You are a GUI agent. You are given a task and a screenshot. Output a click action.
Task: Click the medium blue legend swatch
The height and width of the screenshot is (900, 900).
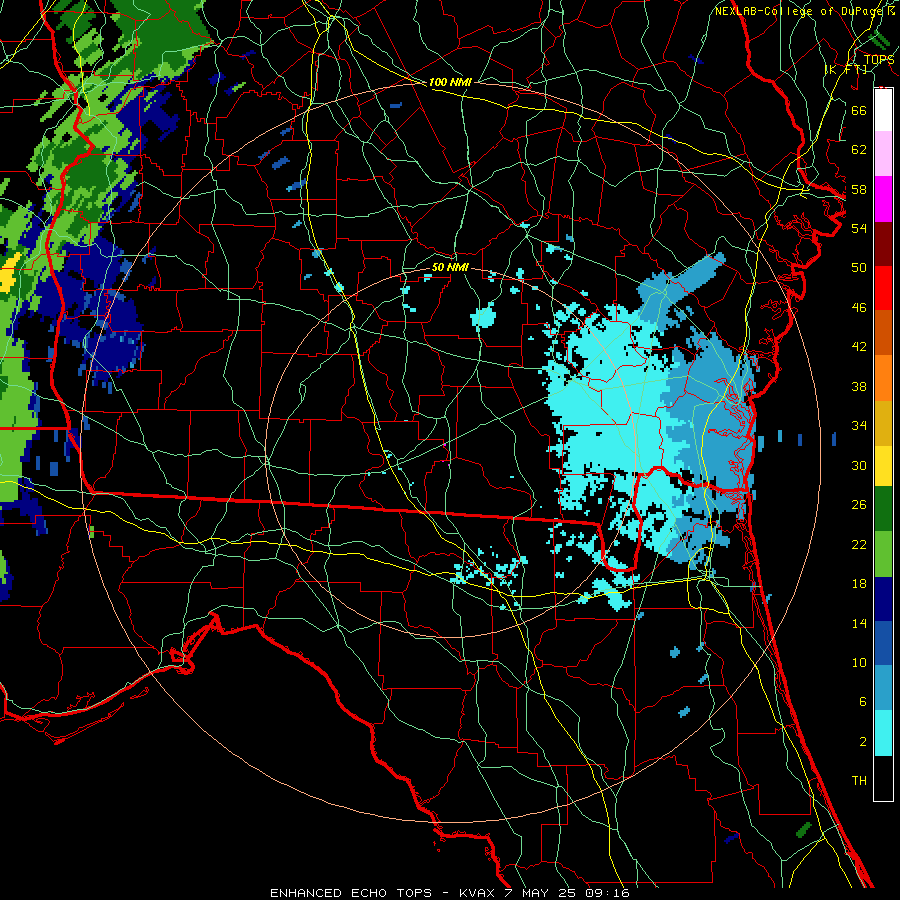[883, 643]
